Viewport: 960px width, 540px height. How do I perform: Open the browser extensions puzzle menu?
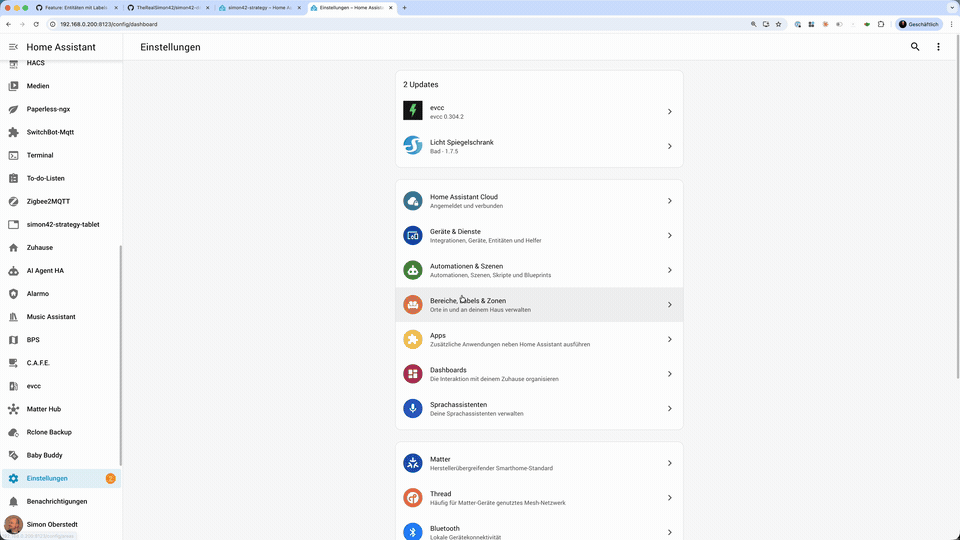click(881, 24)
